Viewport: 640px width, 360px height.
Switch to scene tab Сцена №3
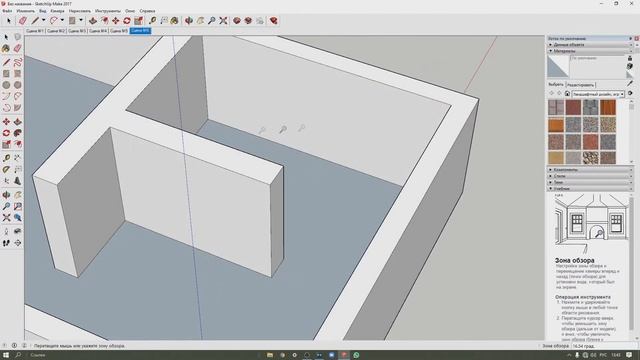click(x=77, y=31)
